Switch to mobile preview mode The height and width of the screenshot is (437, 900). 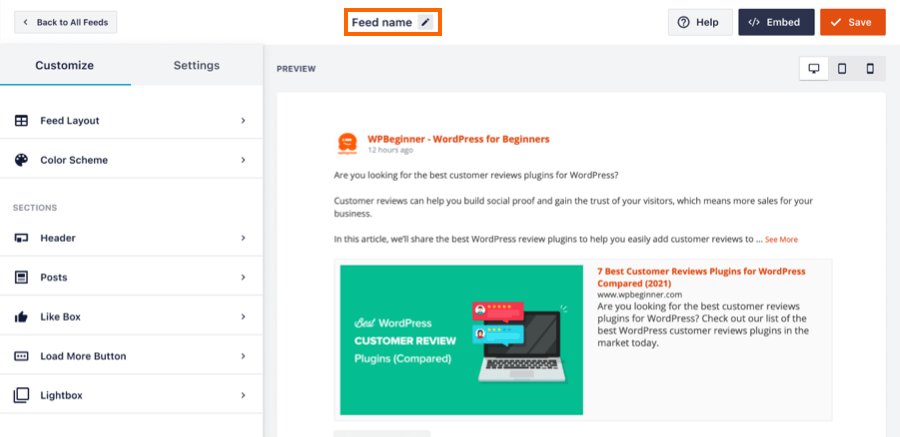coord(870,68)
